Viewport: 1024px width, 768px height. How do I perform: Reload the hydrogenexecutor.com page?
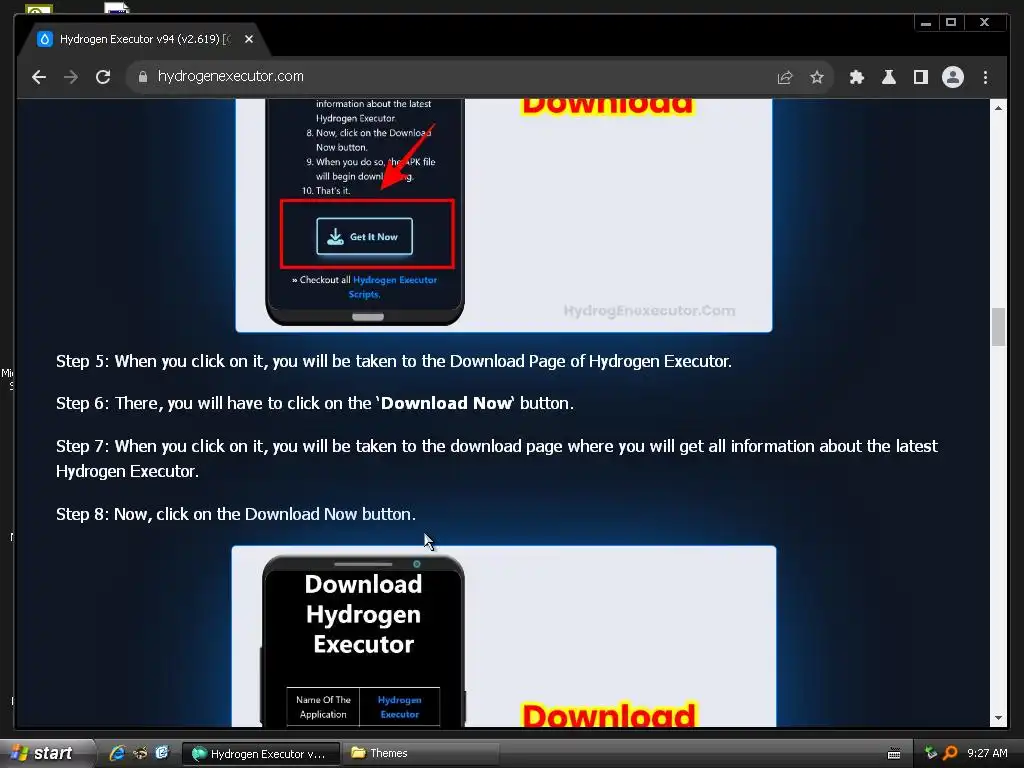103,77
